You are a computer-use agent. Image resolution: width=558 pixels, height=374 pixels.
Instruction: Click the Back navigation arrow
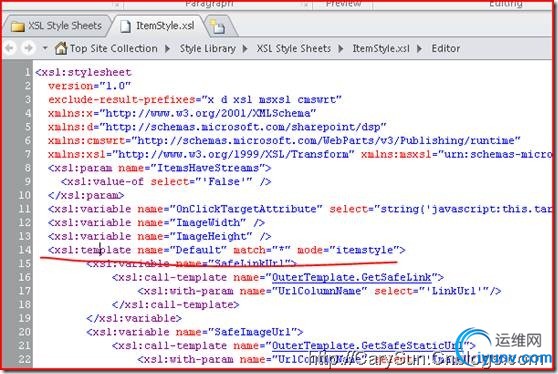[x=10, y=48]
